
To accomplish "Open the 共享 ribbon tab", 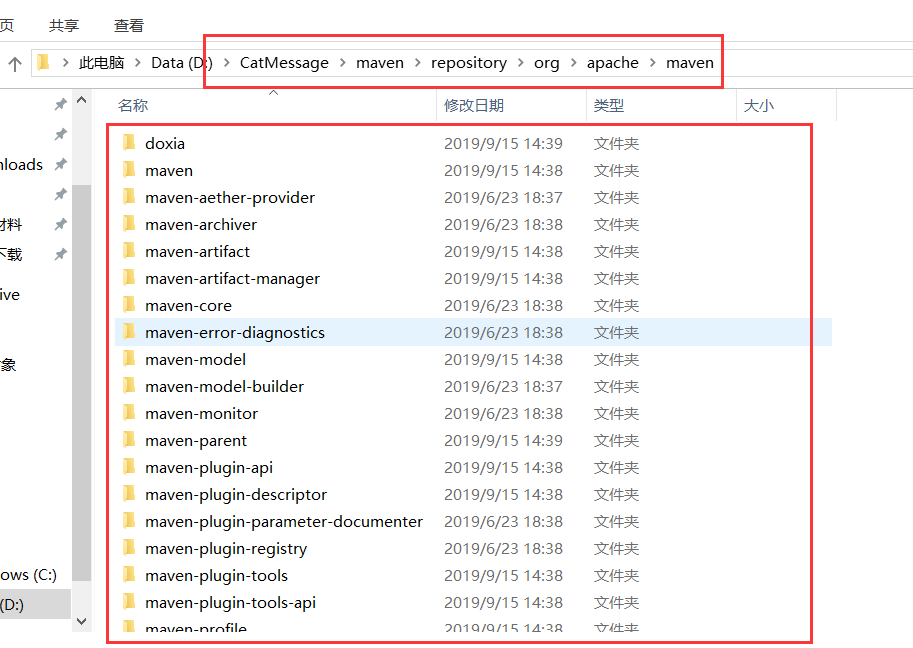I will 64,26.
